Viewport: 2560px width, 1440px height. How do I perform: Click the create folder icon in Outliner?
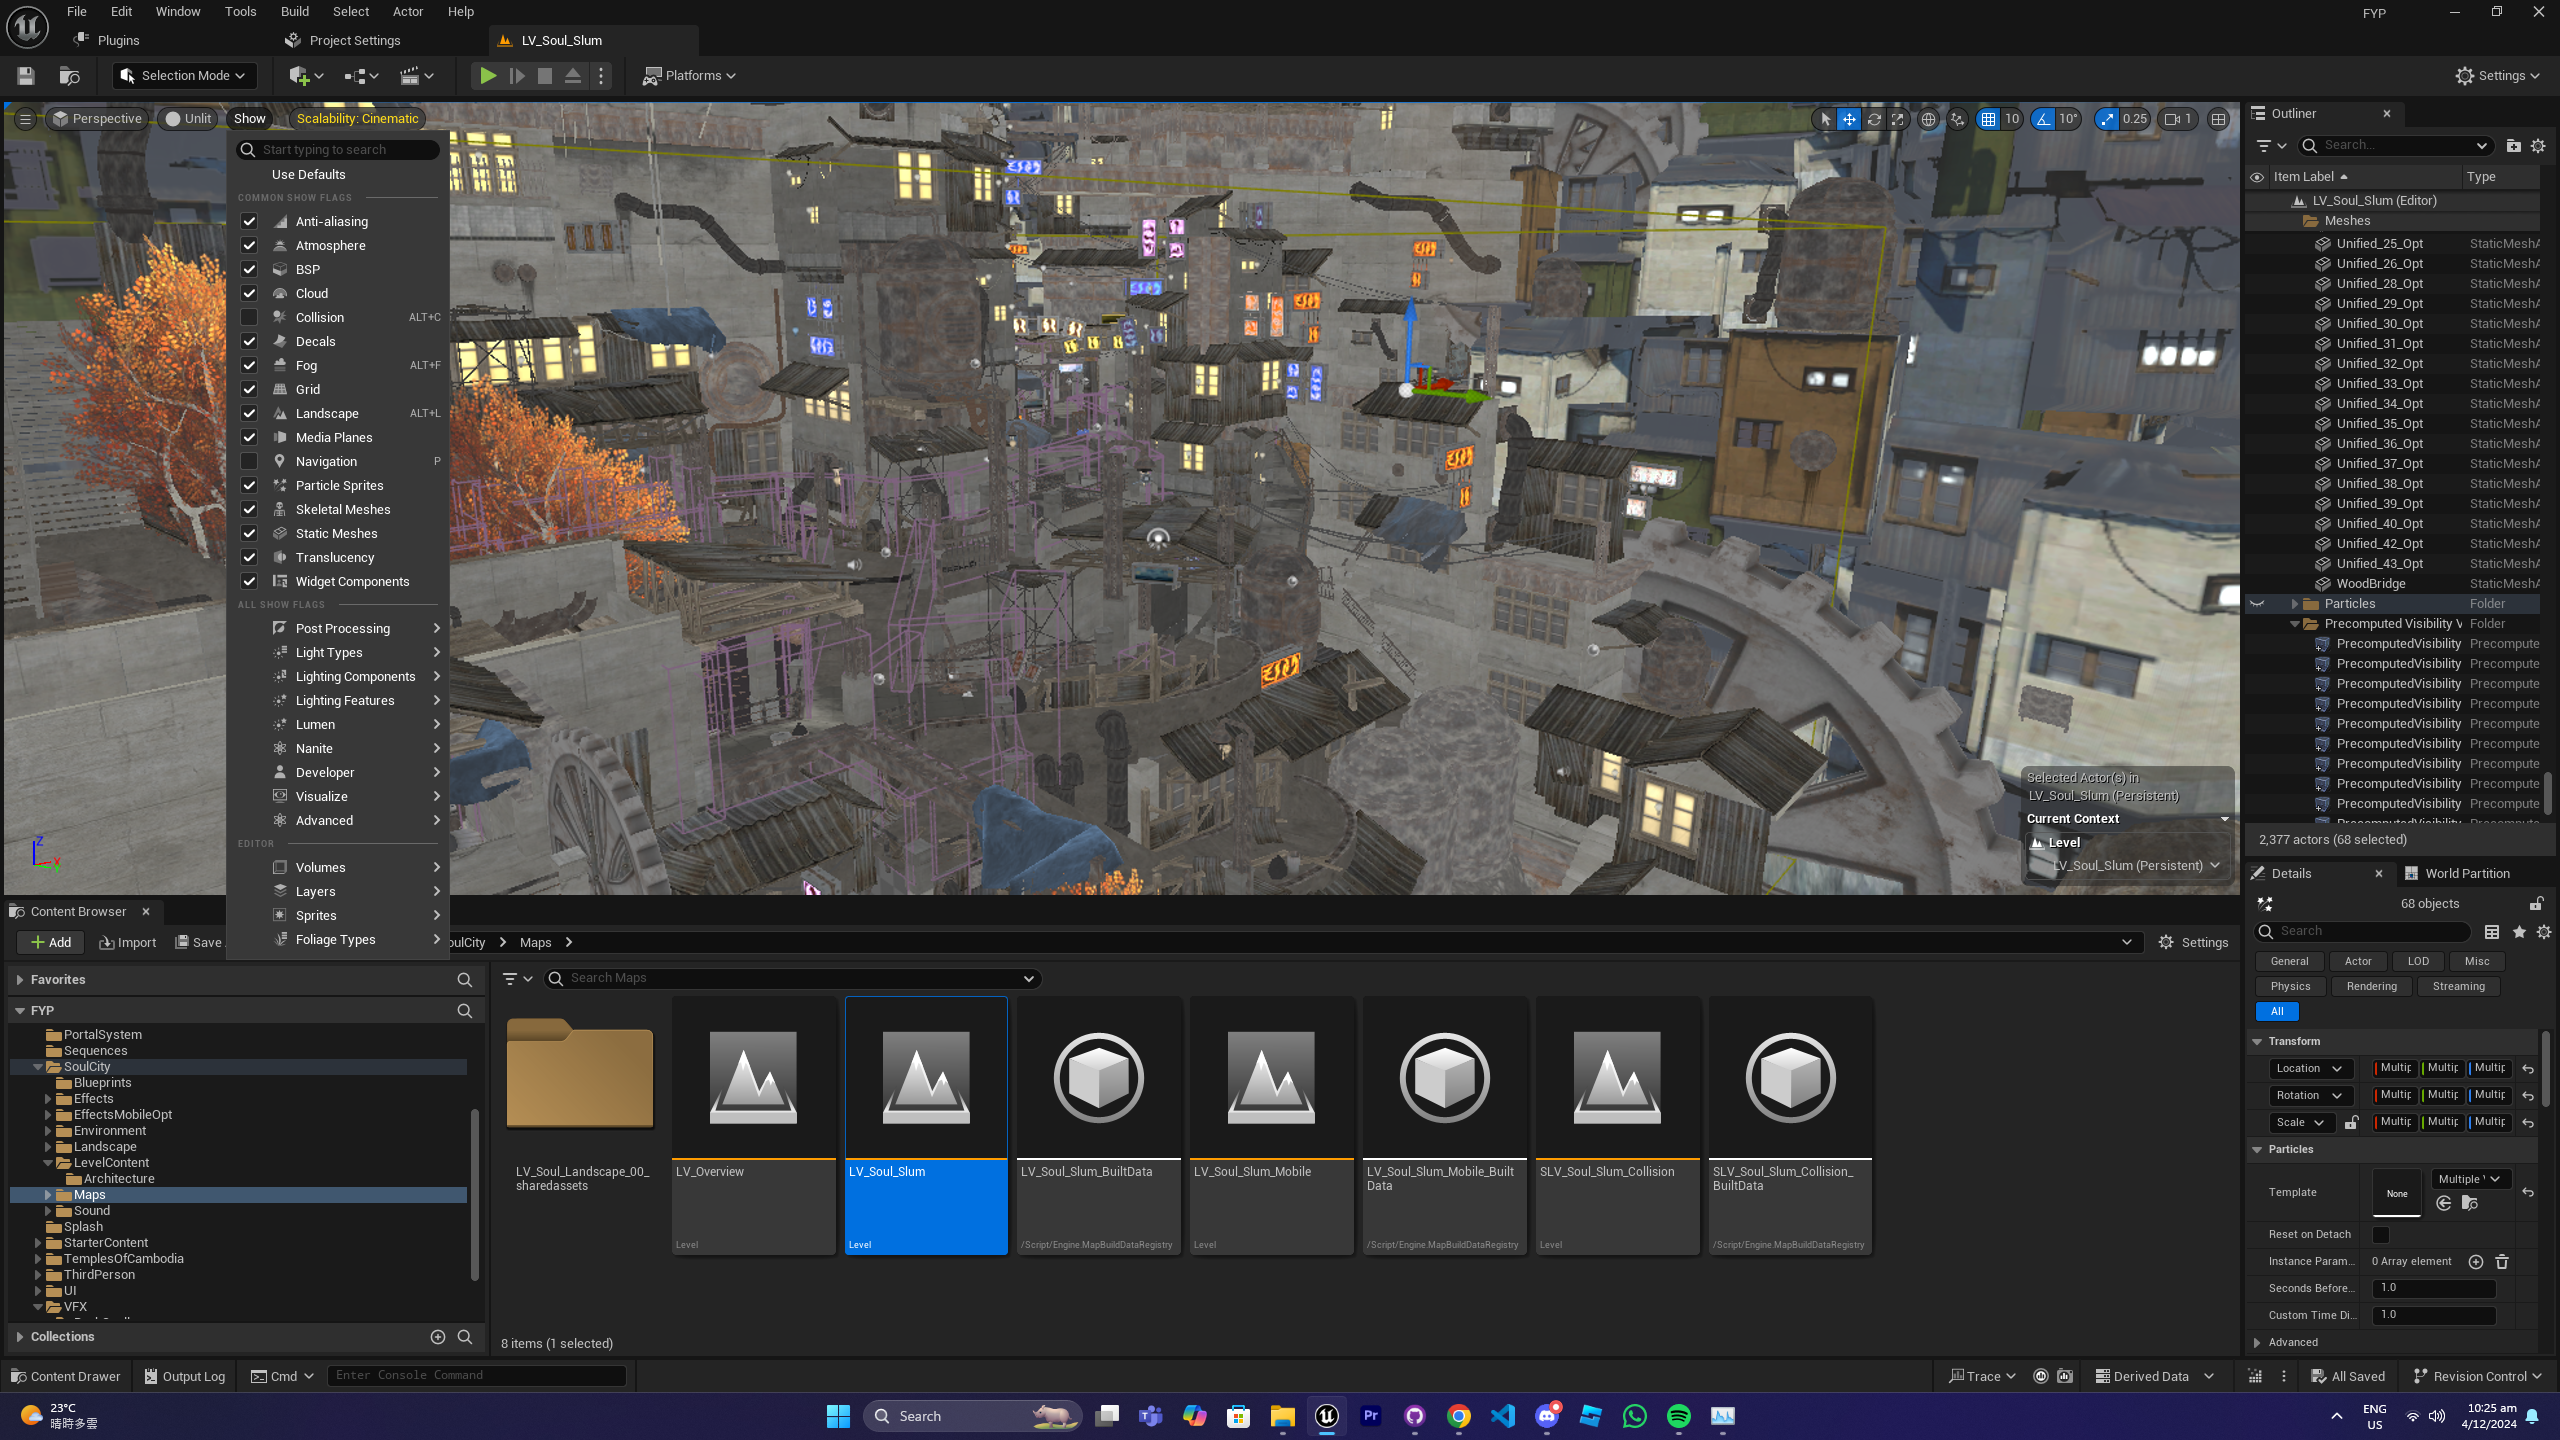pyautogui.click(x=2513, y=146)
